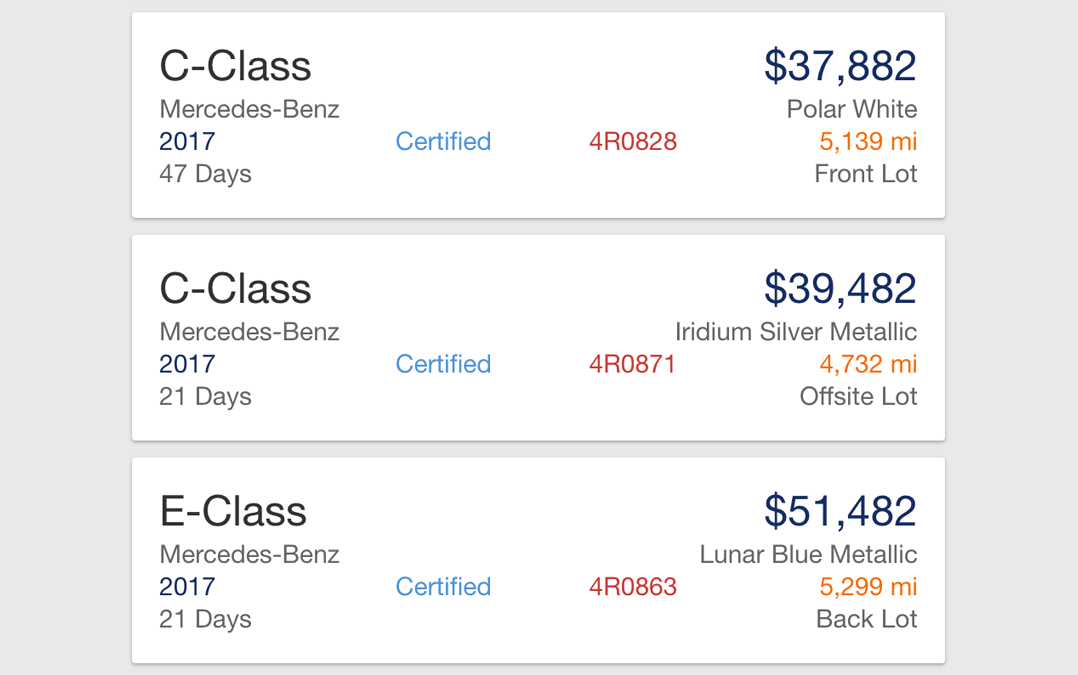This screenshot has width=1078, height=675.
Task: Click stock number 4R0871
Action: coord(632,364)
